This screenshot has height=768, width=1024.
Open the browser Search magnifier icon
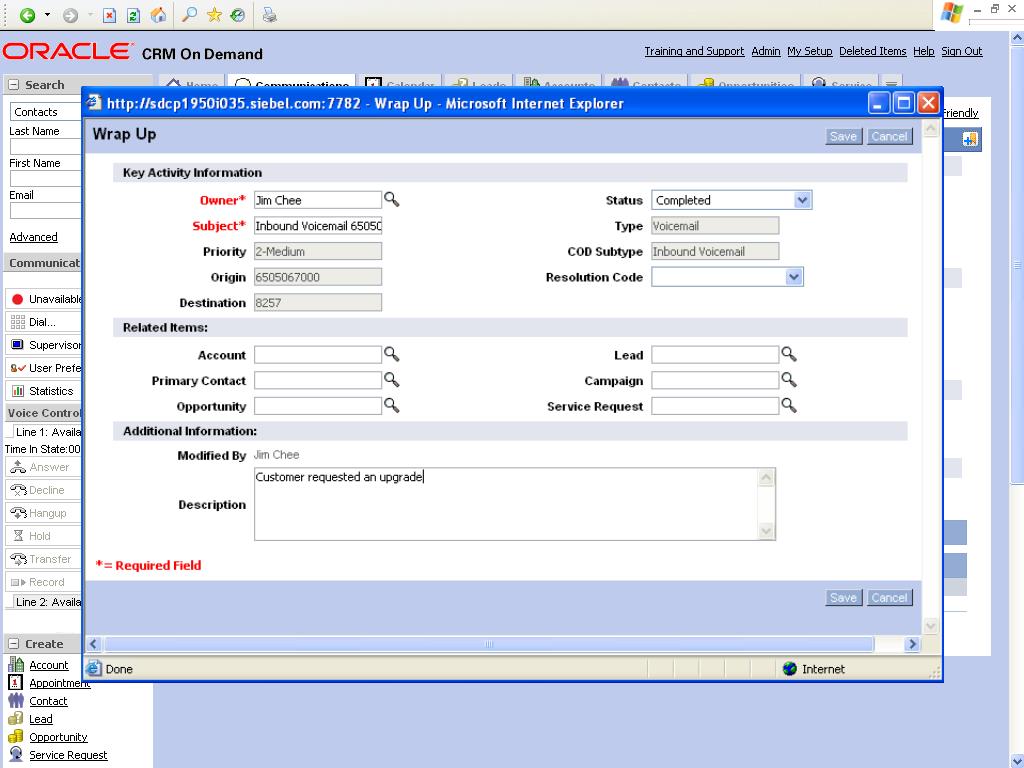pyautogui.click(x=189, y=14)
